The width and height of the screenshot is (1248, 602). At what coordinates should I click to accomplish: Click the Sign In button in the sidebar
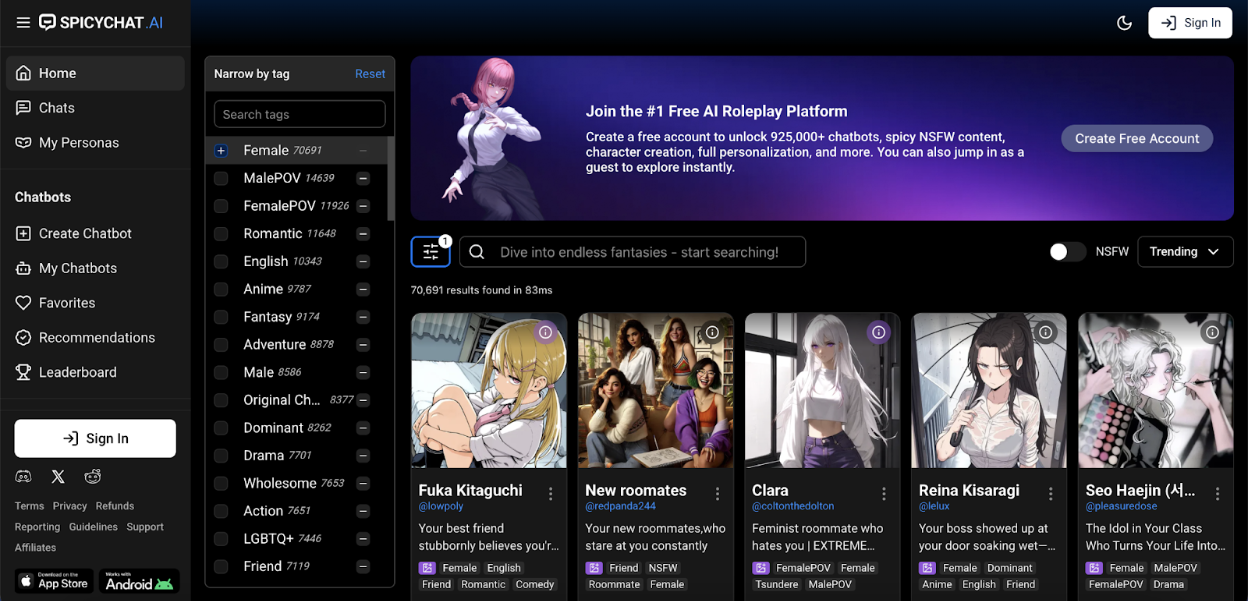[95, 438]
